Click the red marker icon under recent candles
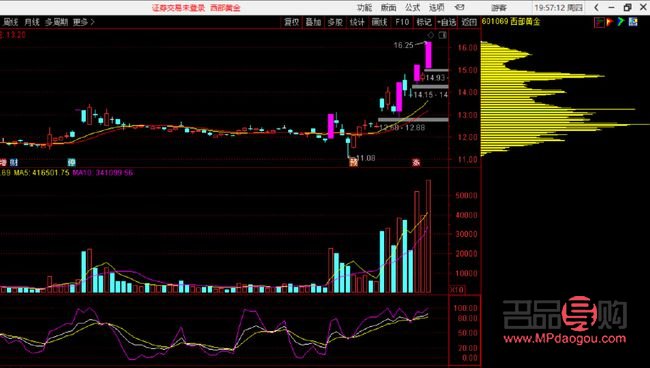The image size is (650, 368). (x=416, y=162)
